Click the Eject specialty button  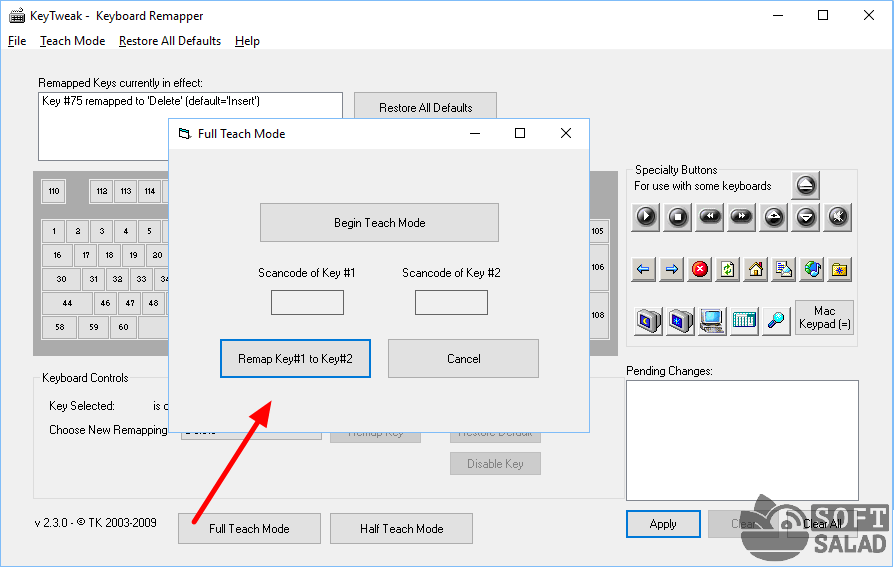click(806, 185)
